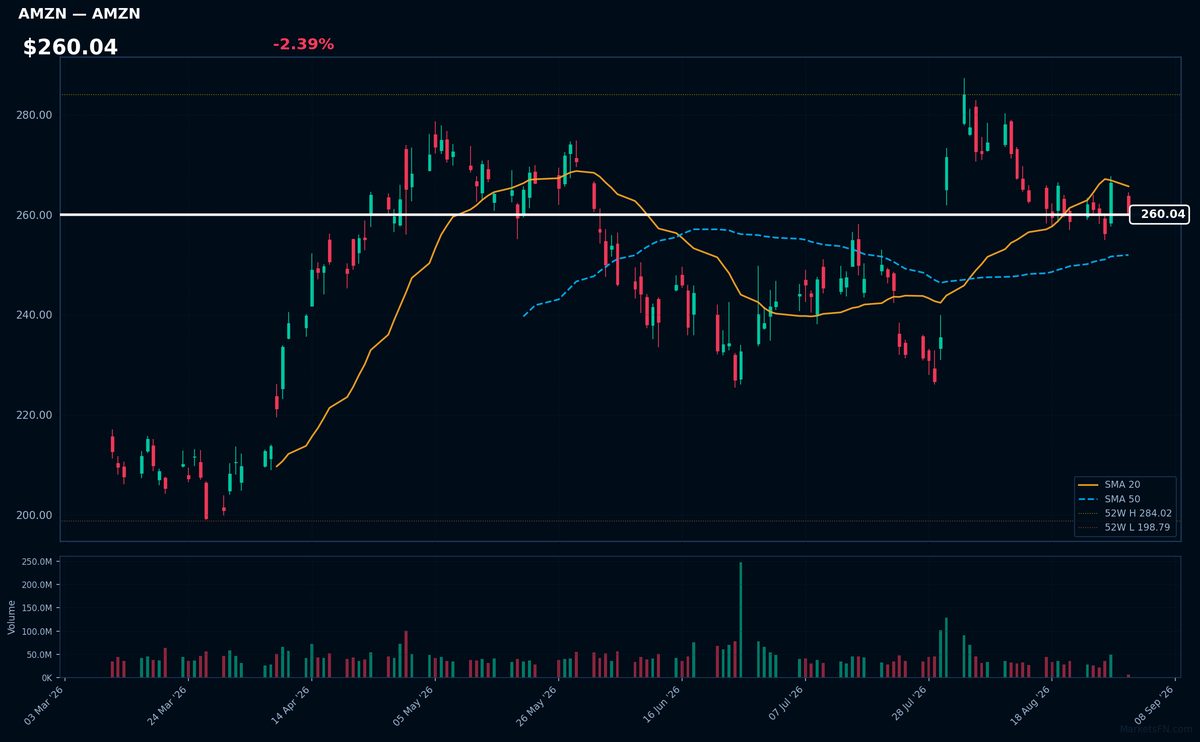Click the AMZN — AMZN chart title
The height and width of the screenshot is (742, 1200).
coord(79,14)
